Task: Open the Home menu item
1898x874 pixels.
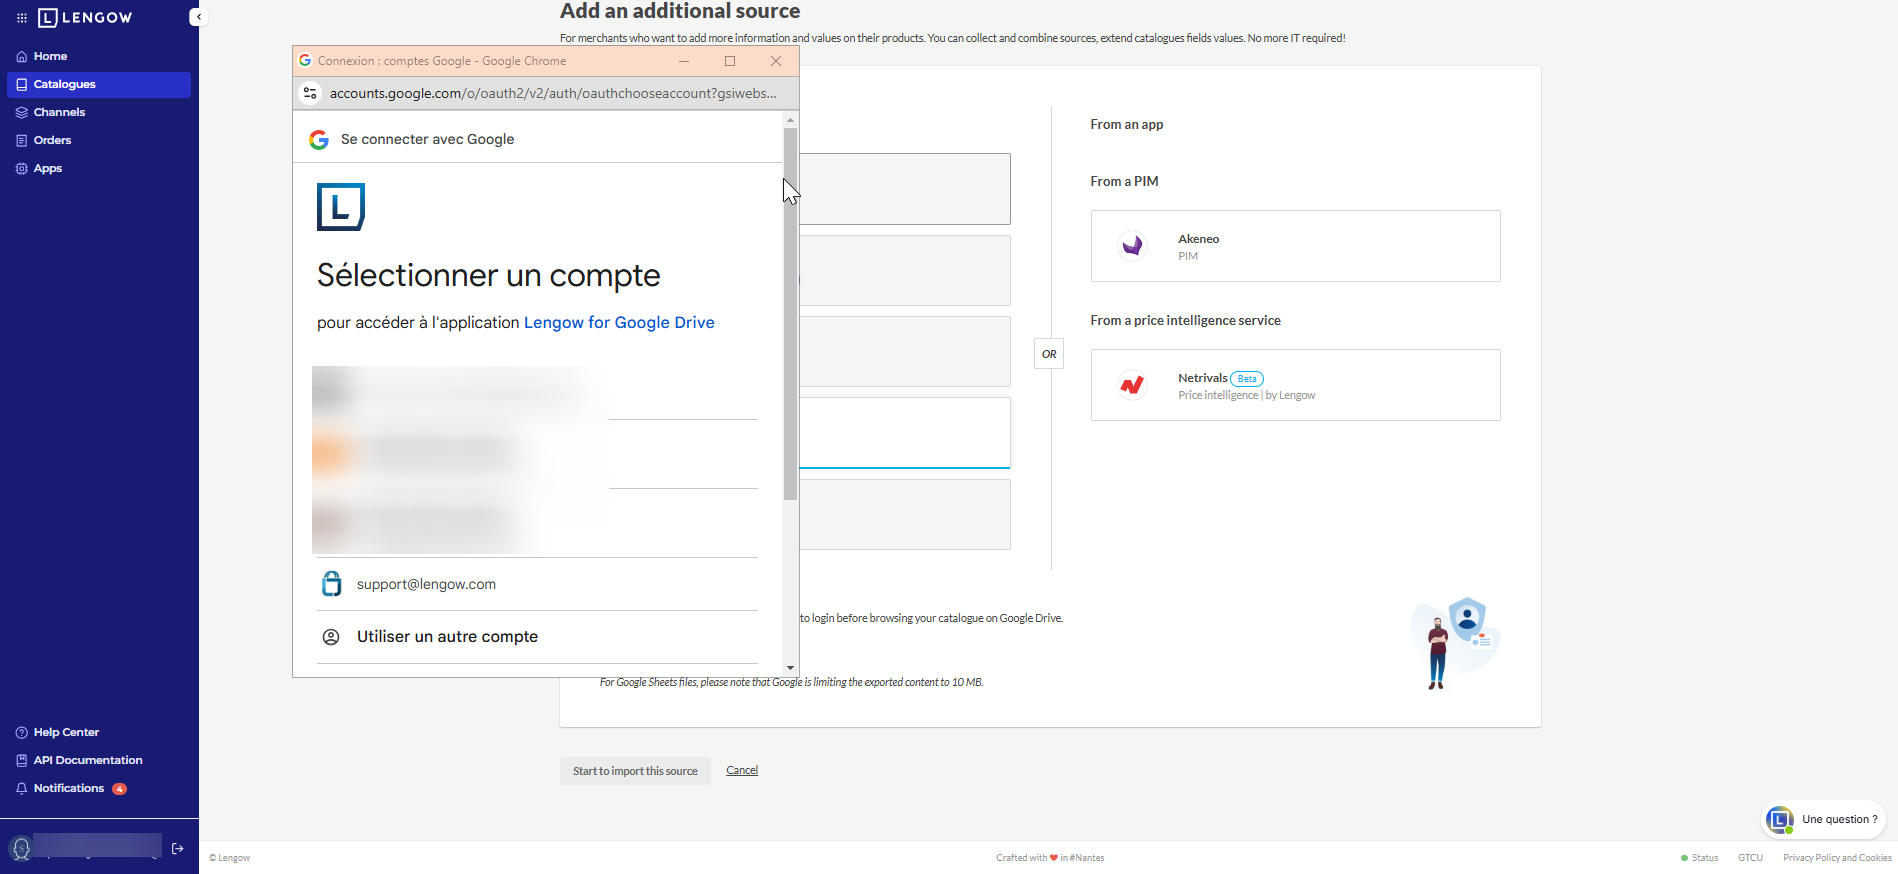Action: (x=50, y=56)
